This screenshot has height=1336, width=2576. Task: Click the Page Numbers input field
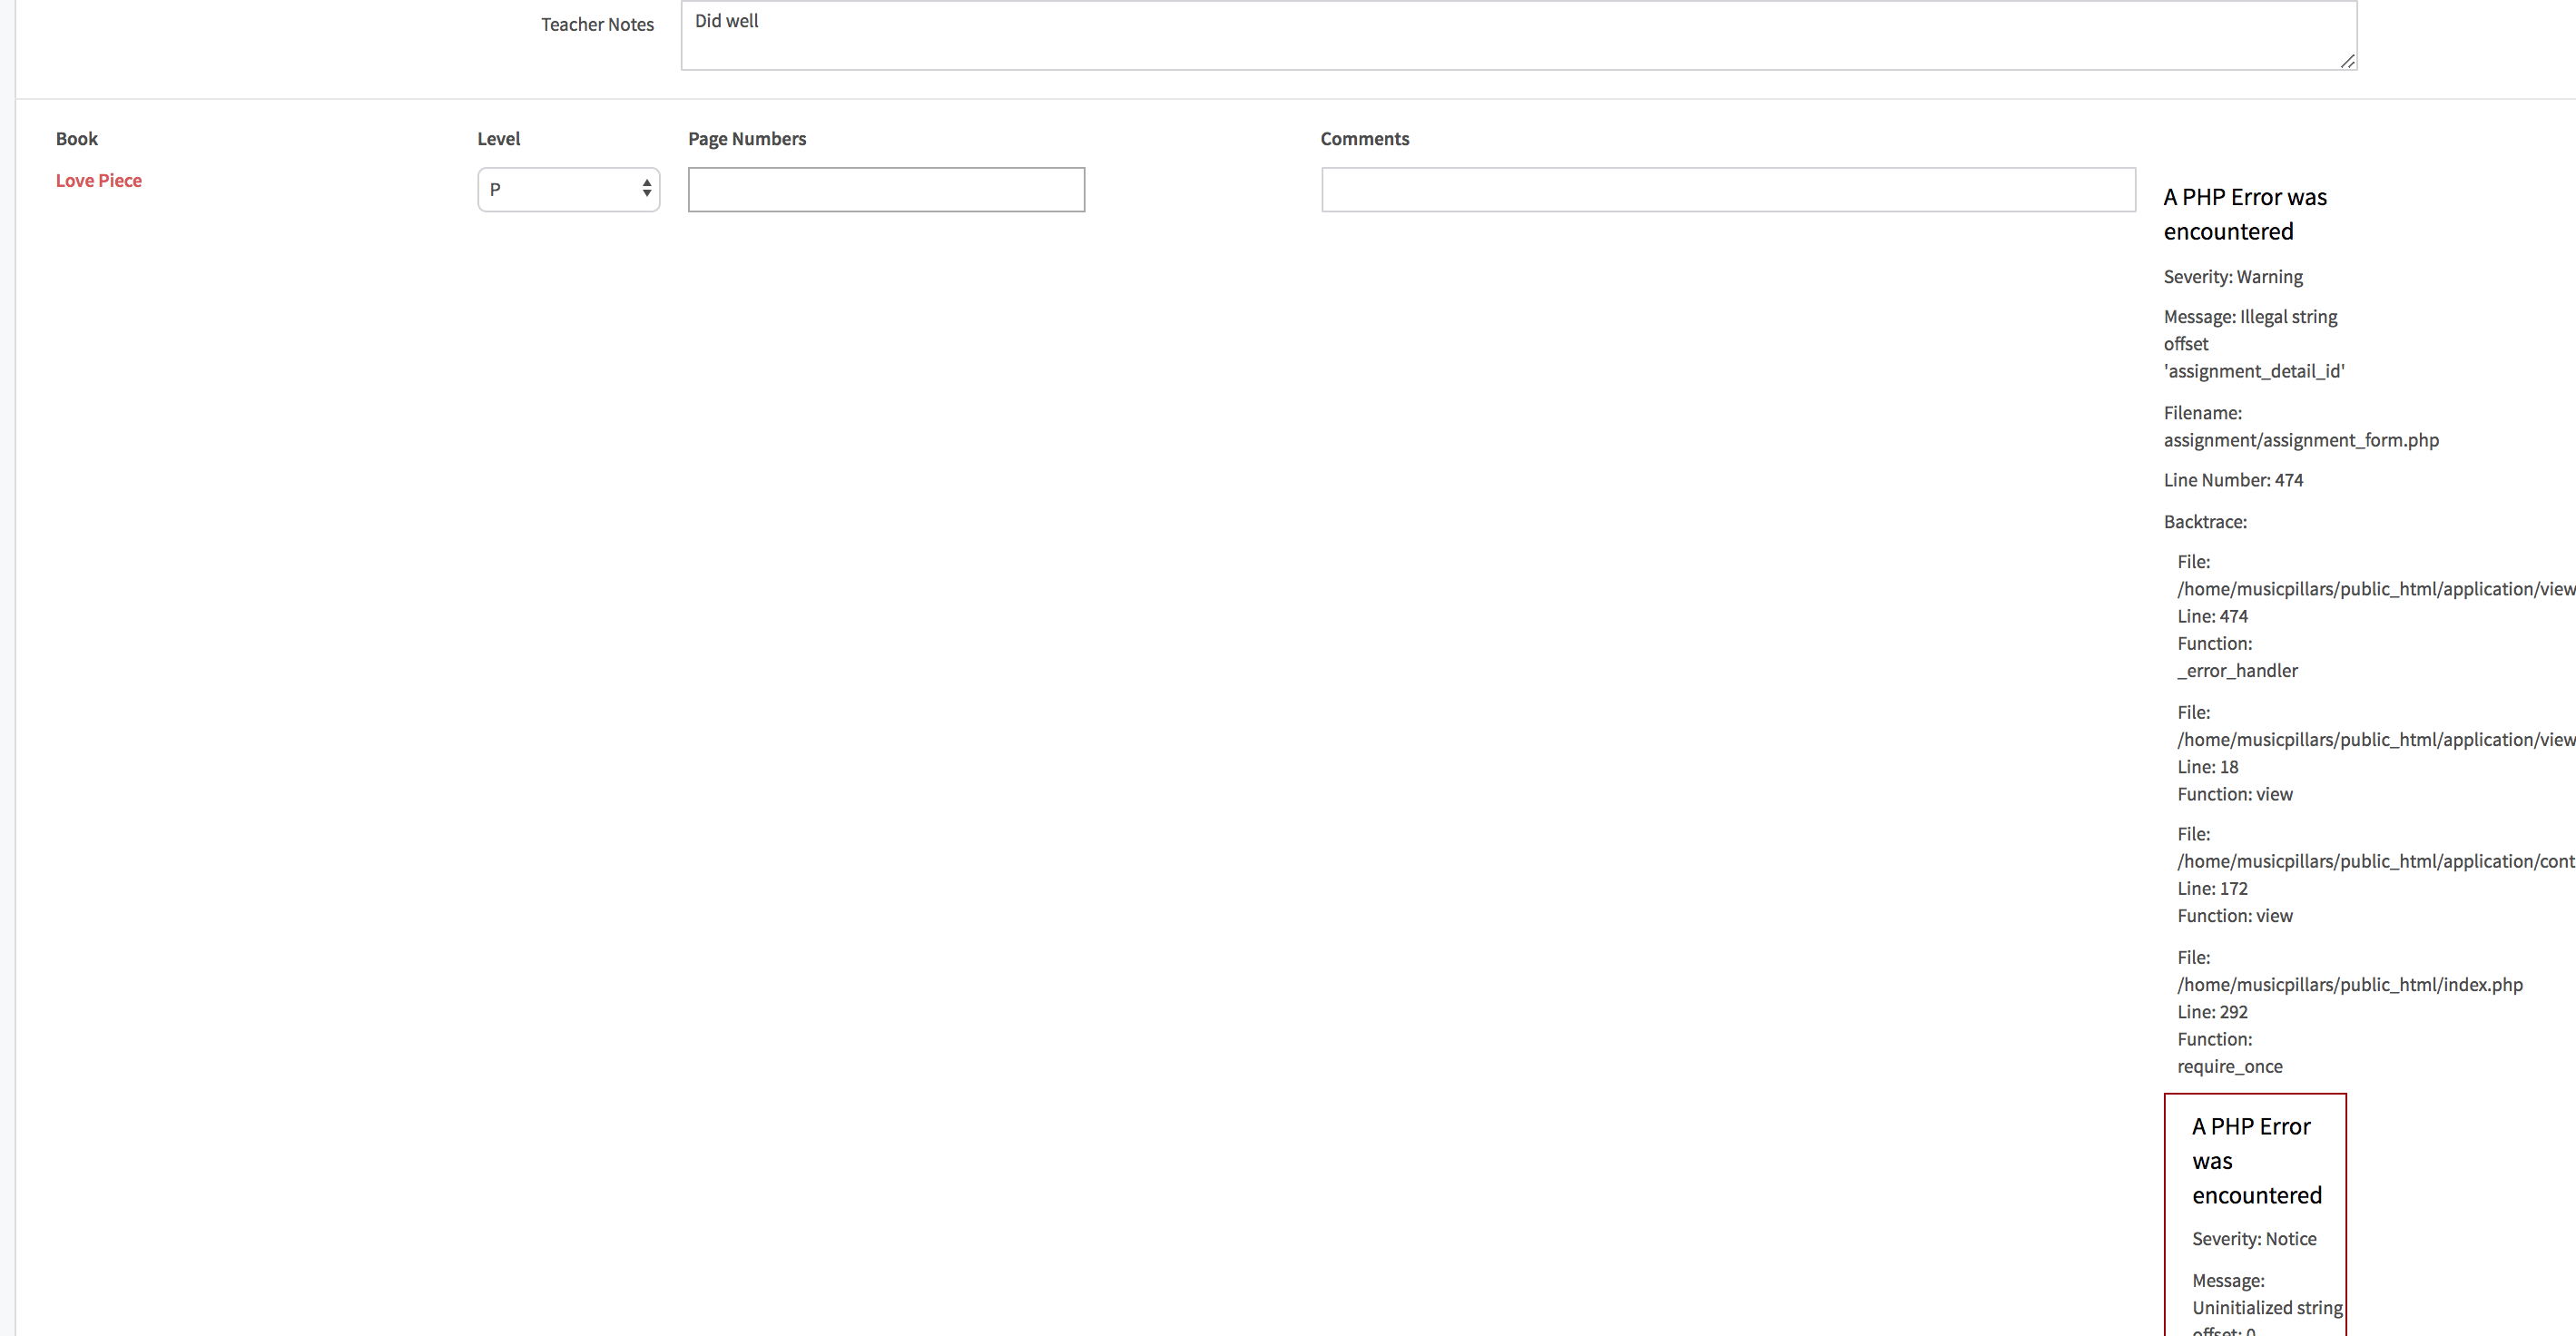886,189
